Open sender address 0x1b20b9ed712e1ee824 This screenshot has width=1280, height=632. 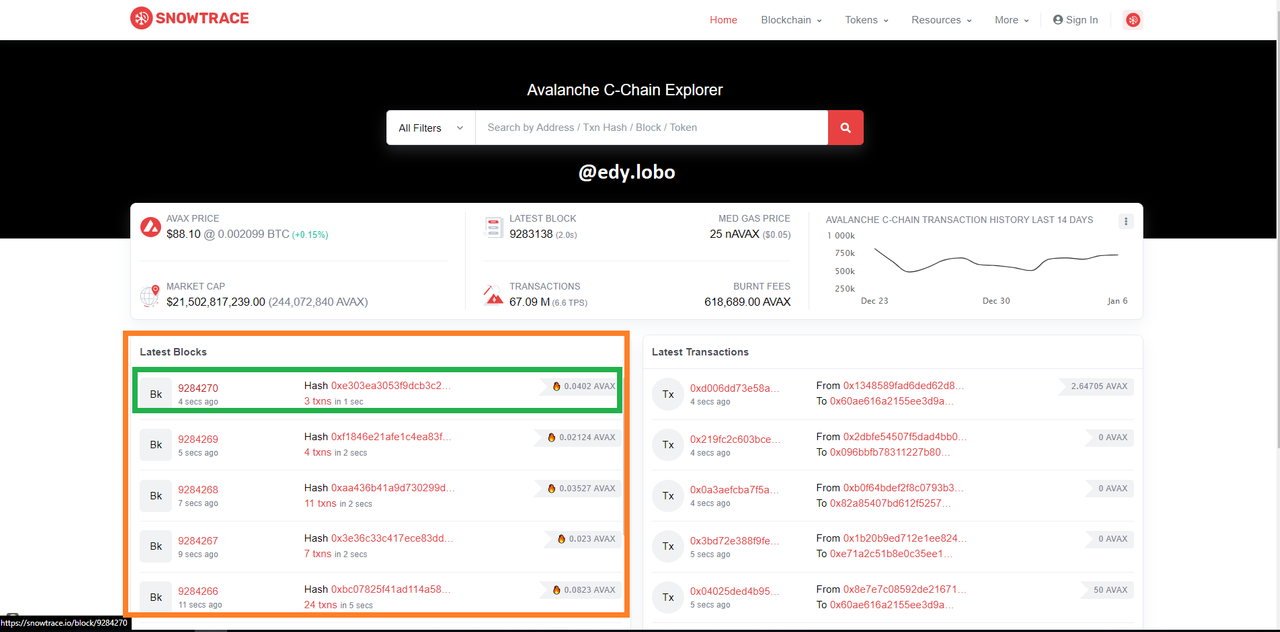pos(905,538)
